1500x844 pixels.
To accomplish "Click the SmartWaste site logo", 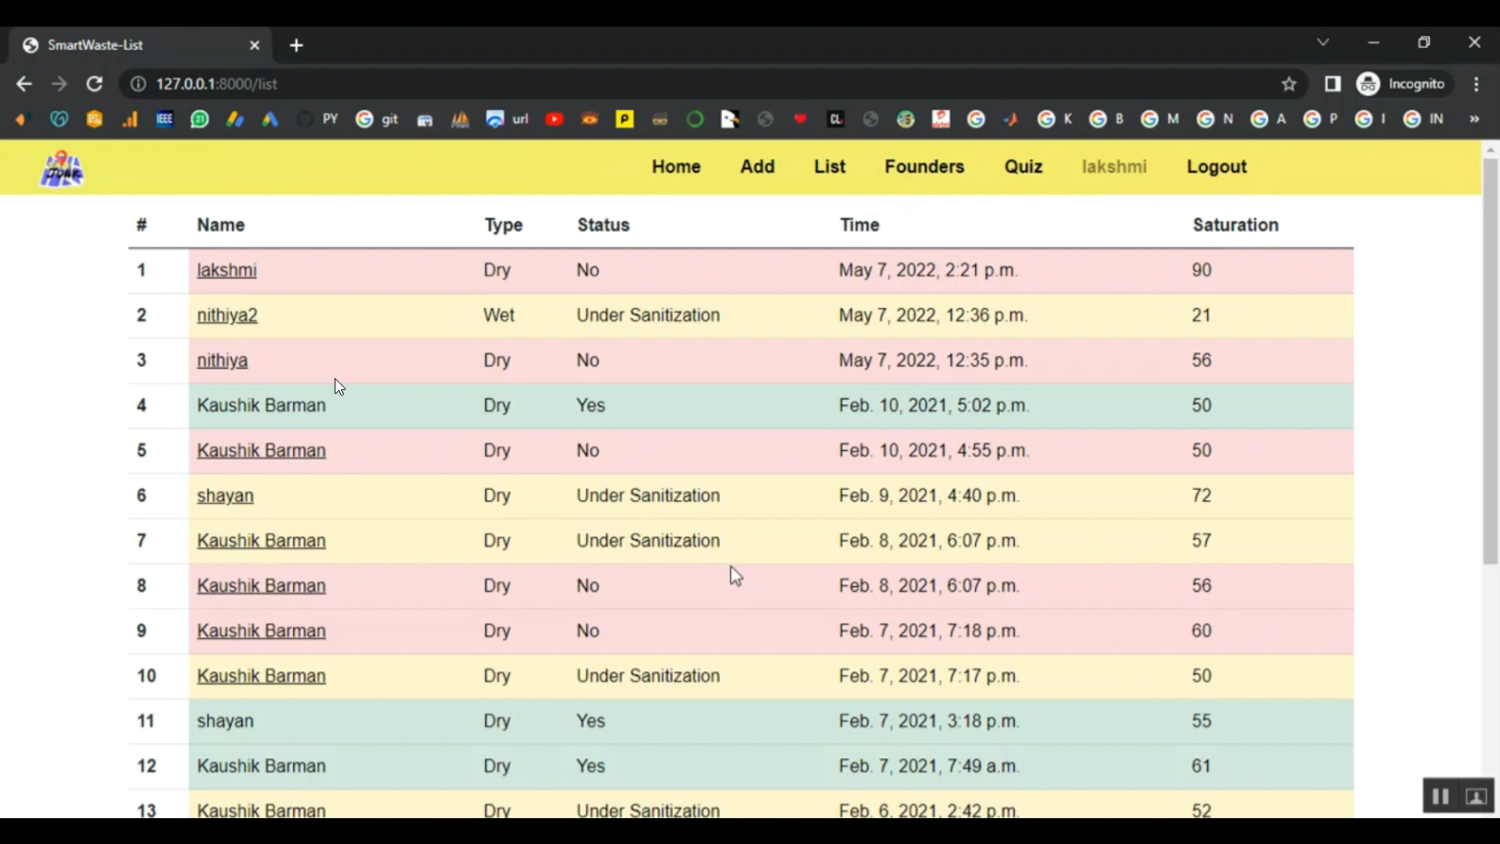I will pos(60,167).
